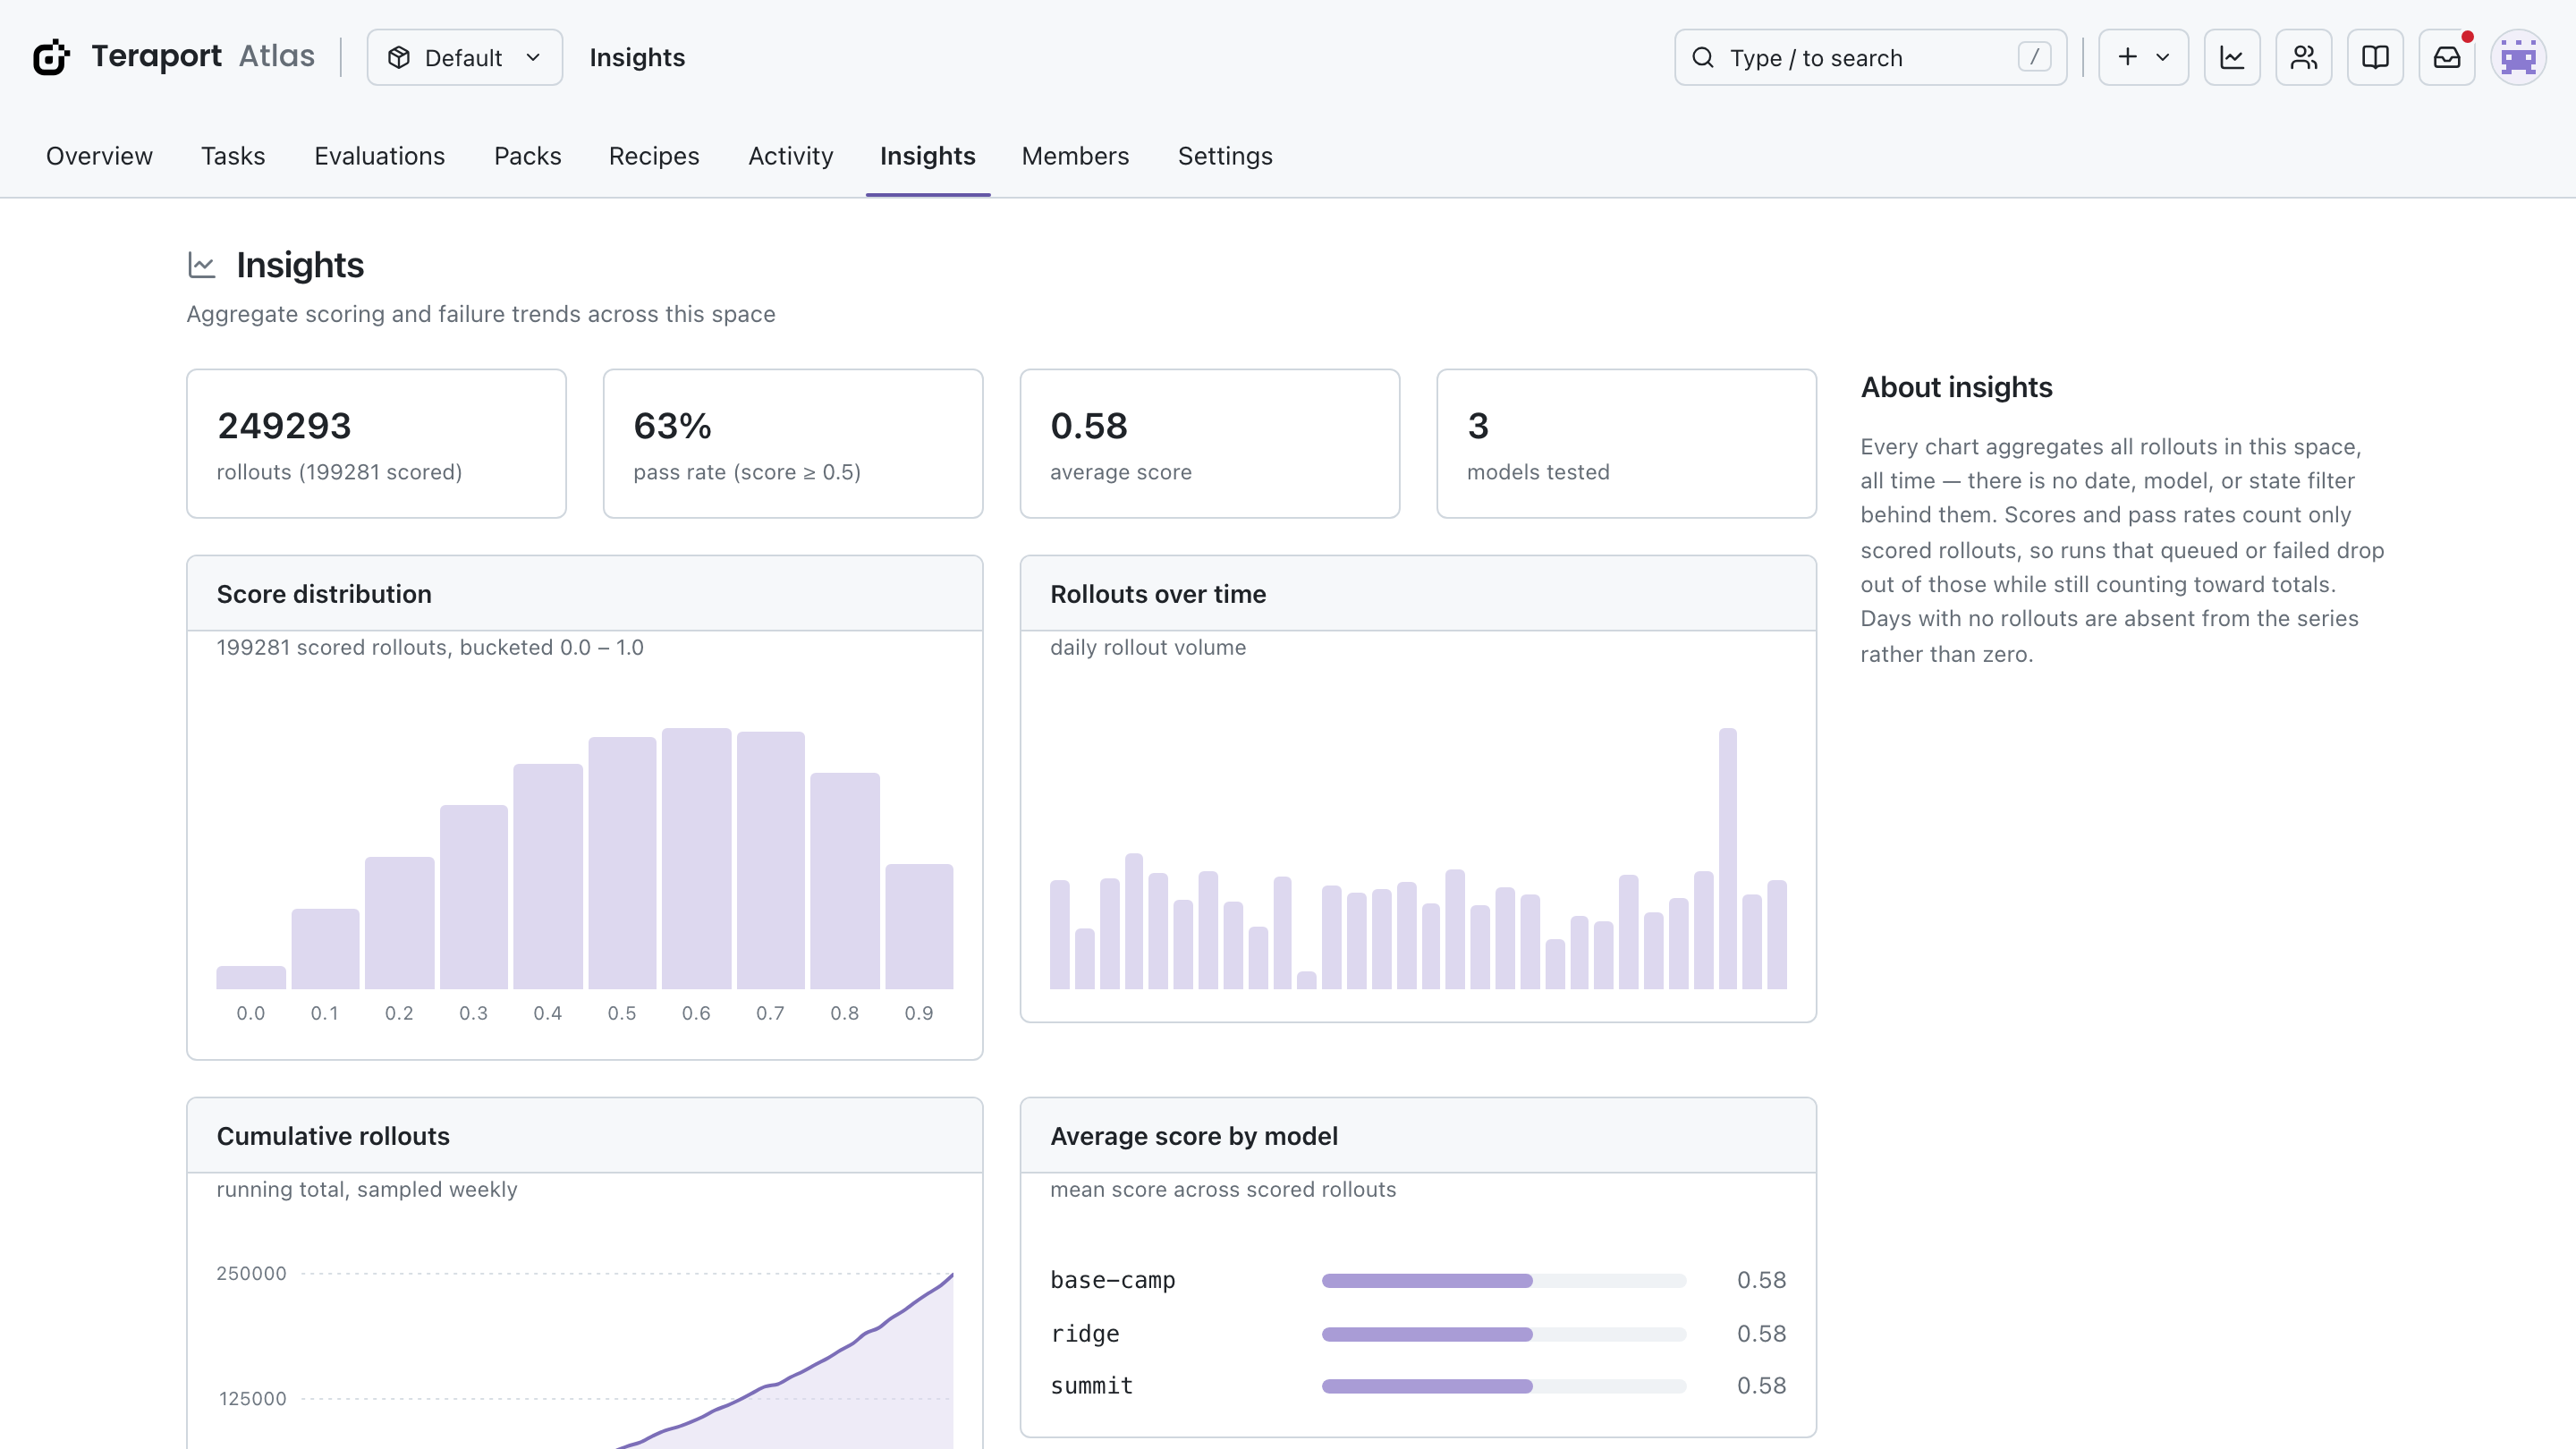Click the 0.5 axis label in Score distribution
The height and width of the screenshot is (1449, 2576).
pos(622,1013)
